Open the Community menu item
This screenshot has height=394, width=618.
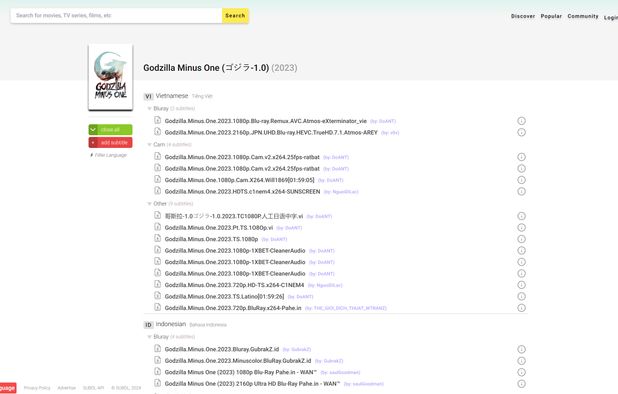pos(583,16)
